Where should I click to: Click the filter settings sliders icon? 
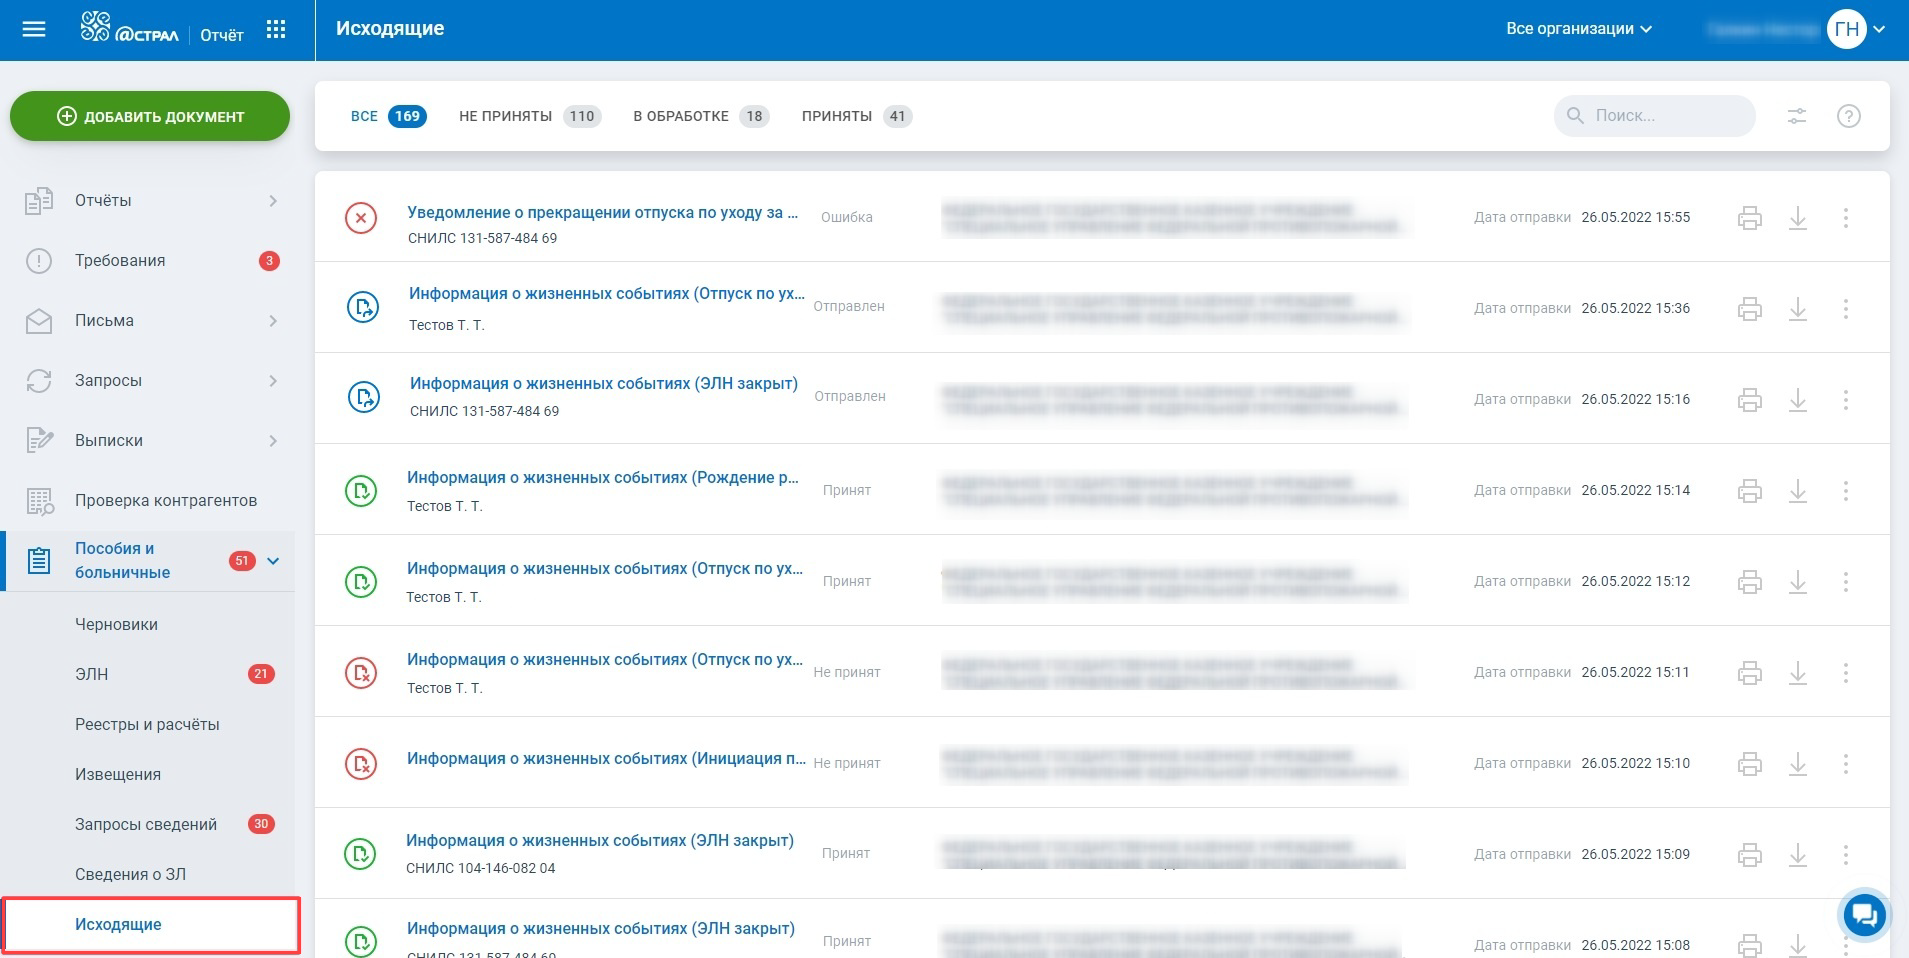click(1797, 116)
